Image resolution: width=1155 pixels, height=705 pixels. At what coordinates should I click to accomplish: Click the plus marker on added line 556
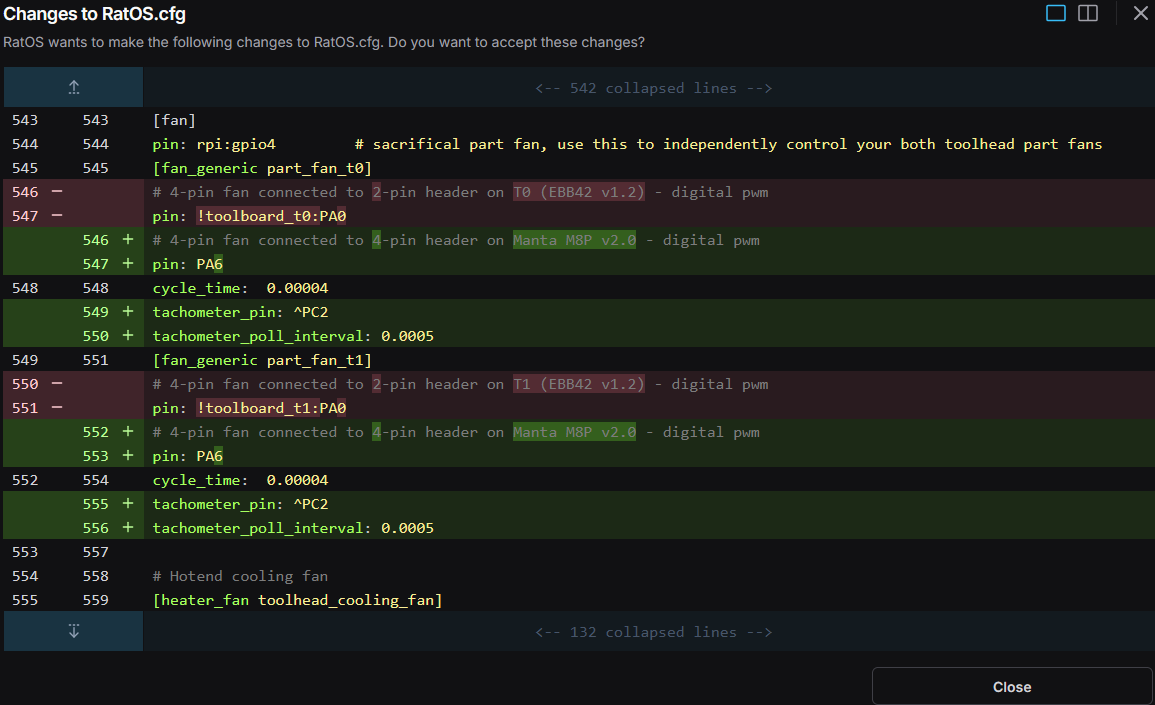point(127,527)
